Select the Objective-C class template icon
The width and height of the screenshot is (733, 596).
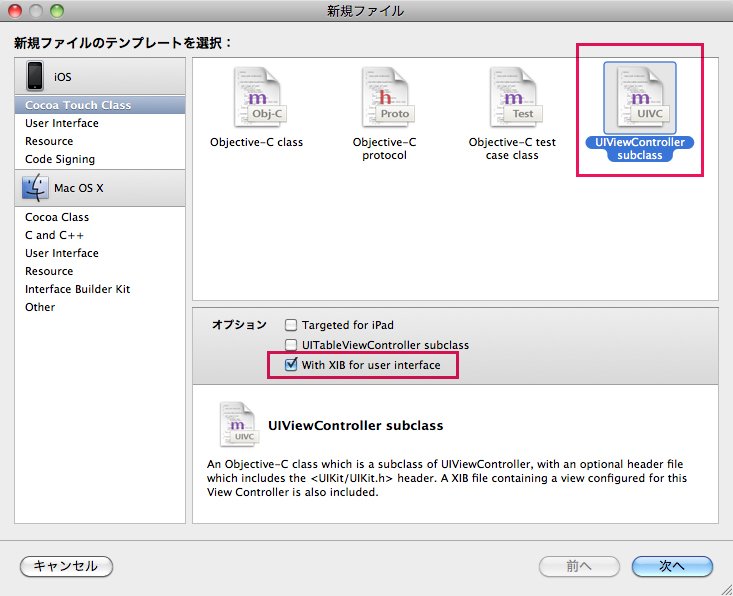(260, 97)
